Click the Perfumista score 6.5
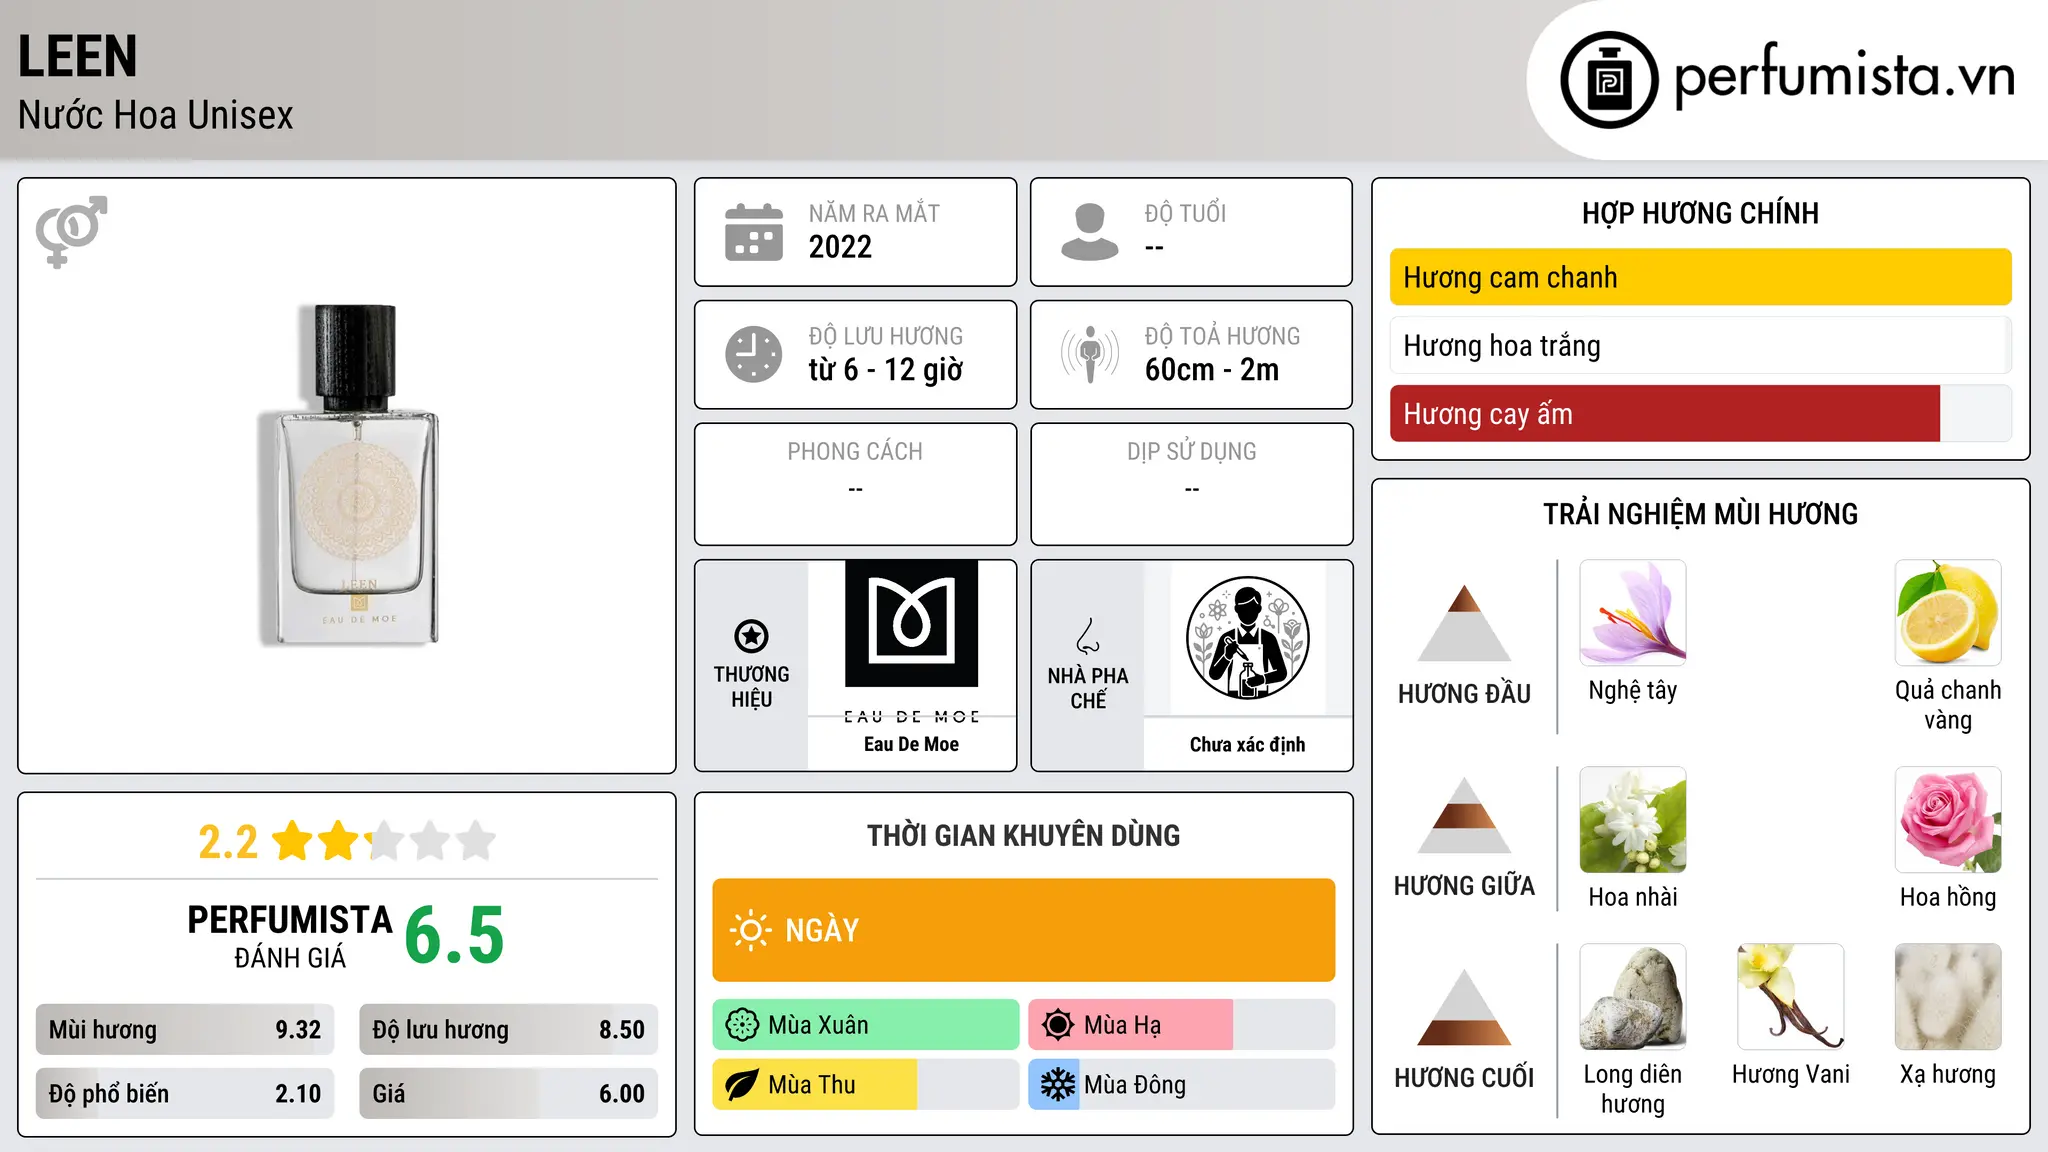 (x=454, y=936)
